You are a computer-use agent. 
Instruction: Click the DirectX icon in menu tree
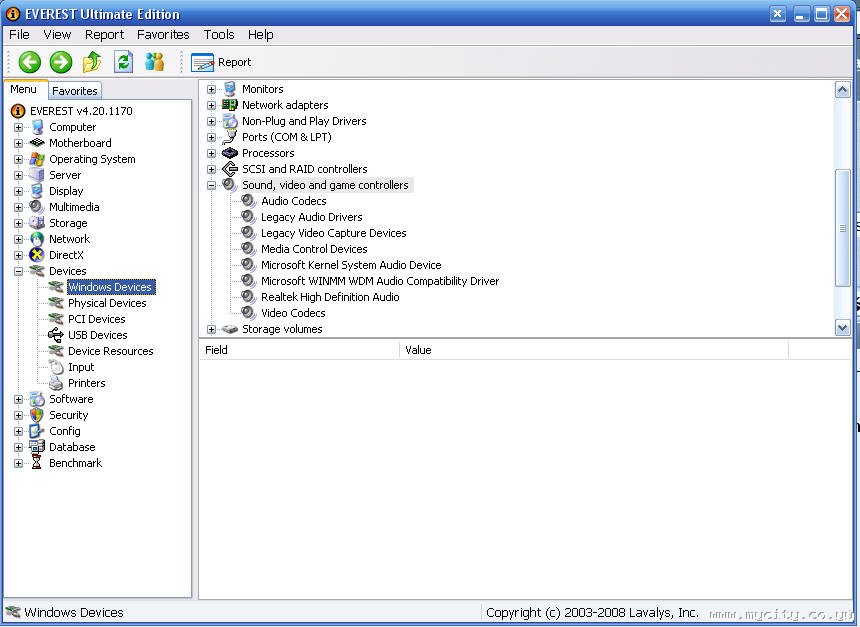37,255
